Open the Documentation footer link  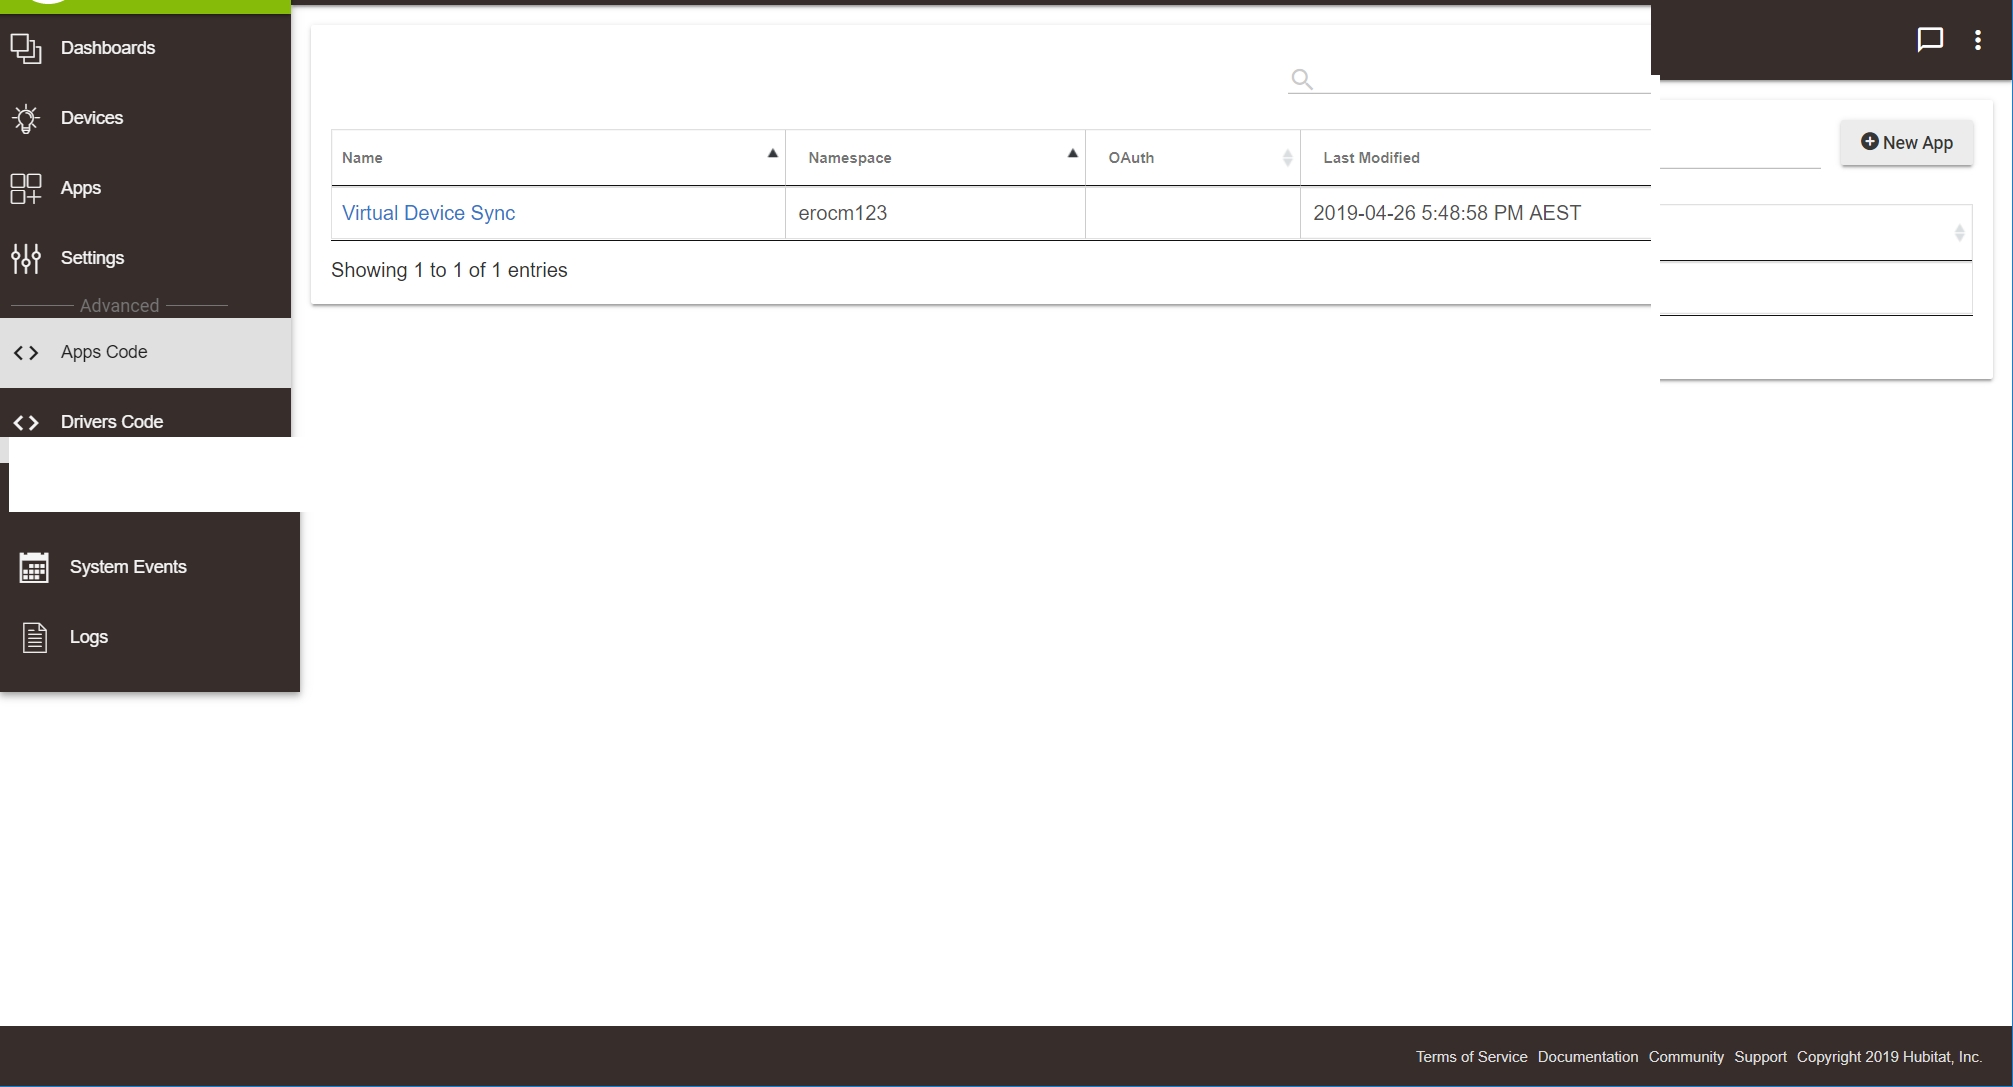[x=1587, y=1057]
